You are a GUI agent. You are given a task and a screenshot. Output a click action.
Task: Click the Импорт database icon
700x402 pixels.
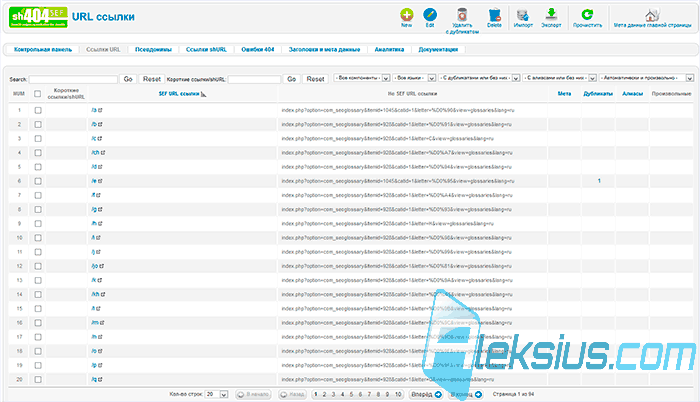click(523, 15)
